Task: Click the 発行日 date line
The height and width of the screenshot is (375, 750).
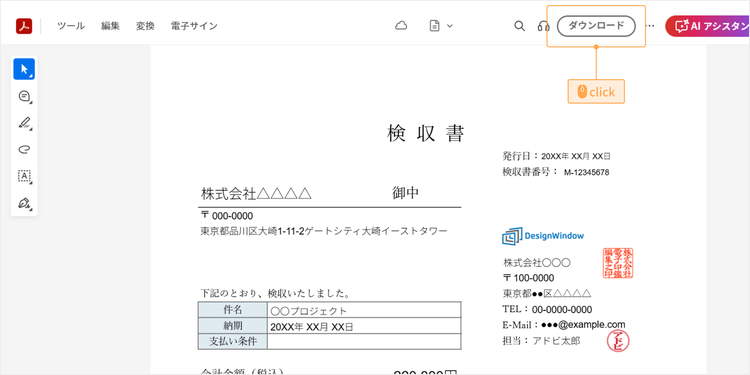Action: pyautogui.click(x=556, y=156)
